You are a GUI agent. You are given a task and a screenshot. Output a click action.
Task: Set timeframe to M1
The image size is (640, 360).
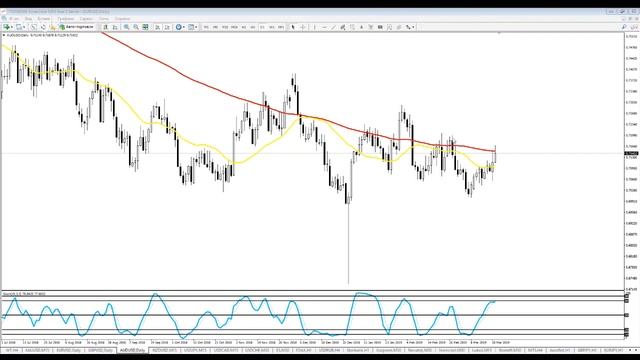(206, 27)
